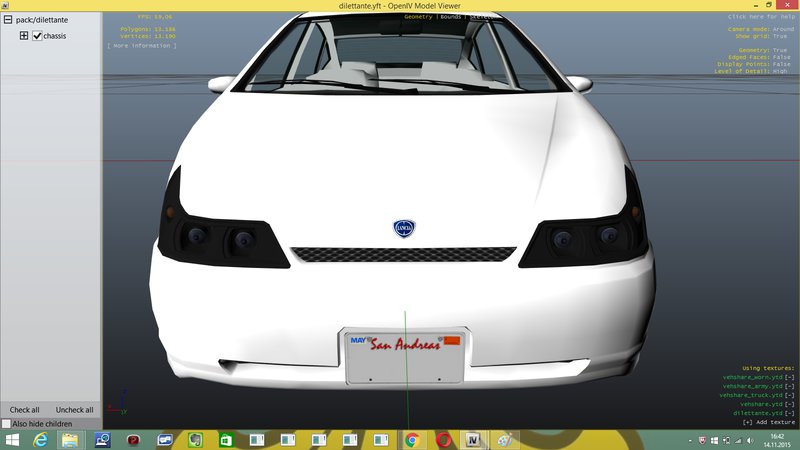Switch to the Bounds view tab
The height and width of the screenshot is (450, 800).
pyautogui.click(x=451, y=17)
